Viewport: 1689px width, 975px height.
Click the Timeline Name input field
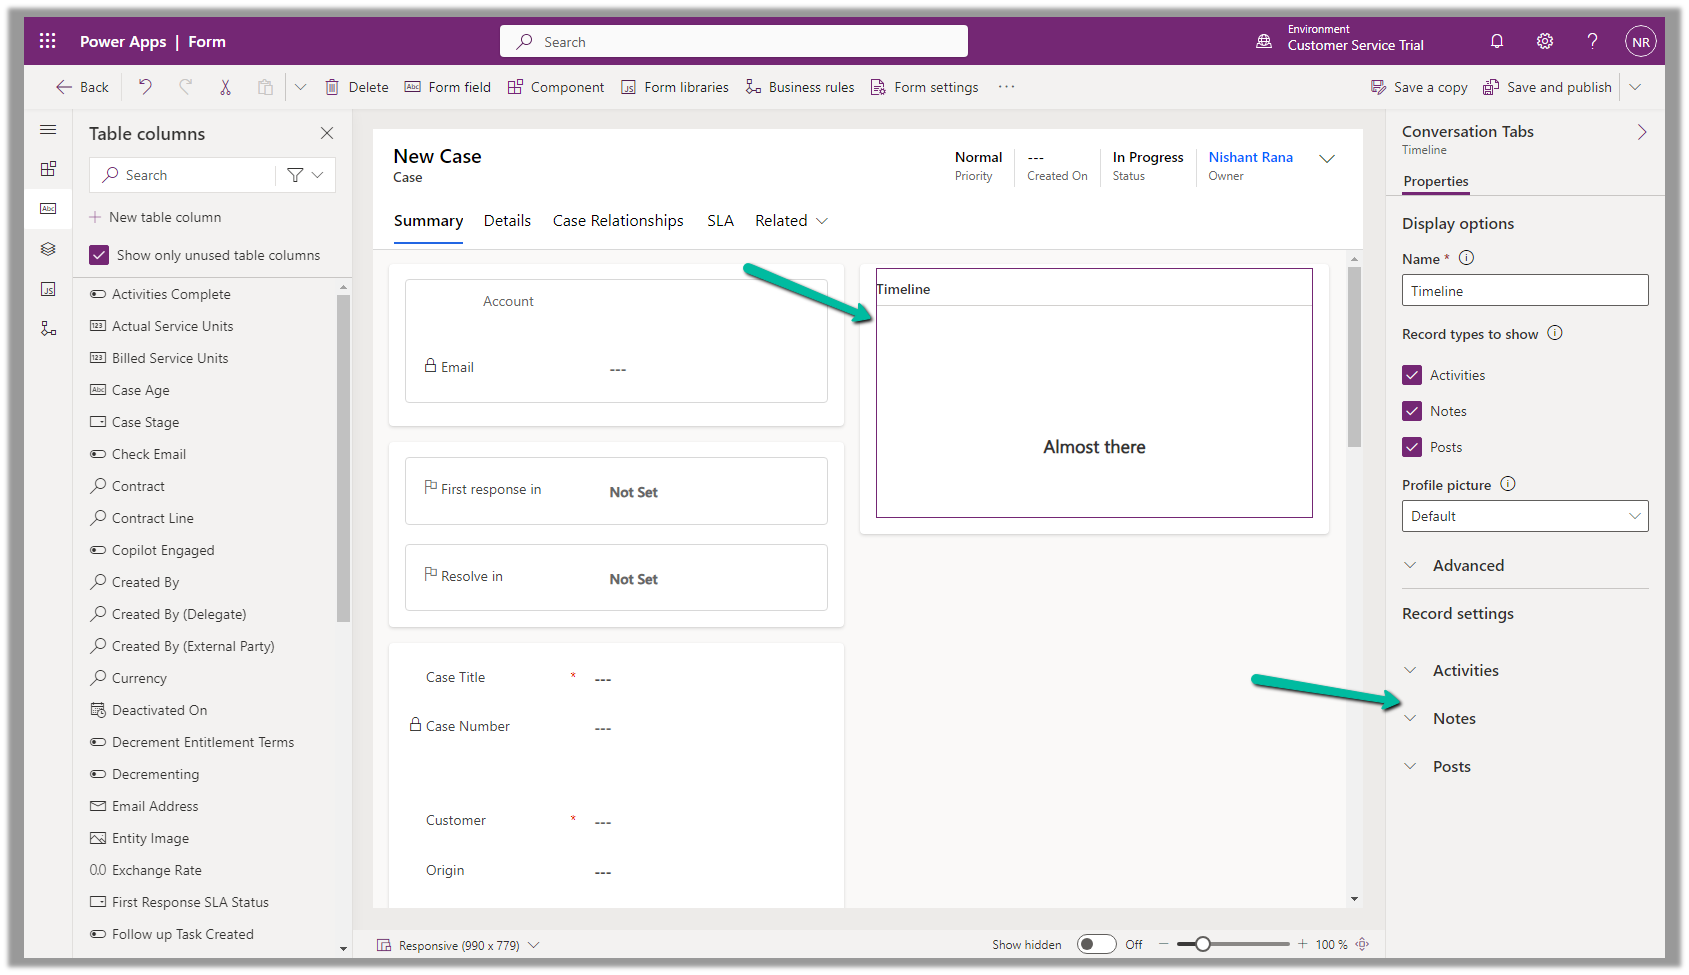point(1524,291)
